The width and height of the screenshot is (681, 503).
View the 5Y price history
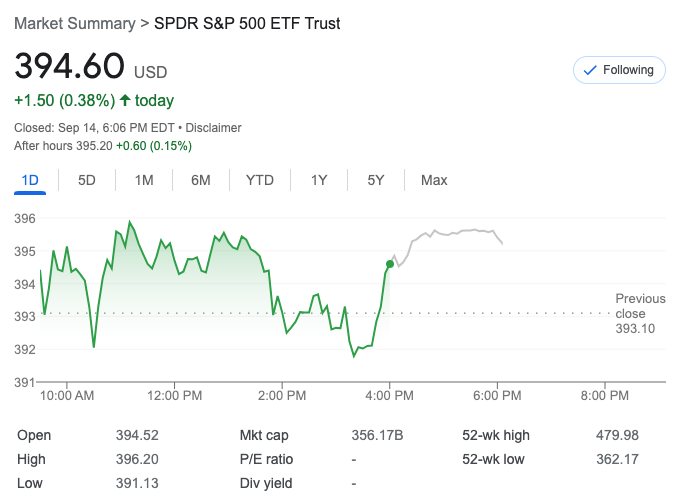point(376,180)
